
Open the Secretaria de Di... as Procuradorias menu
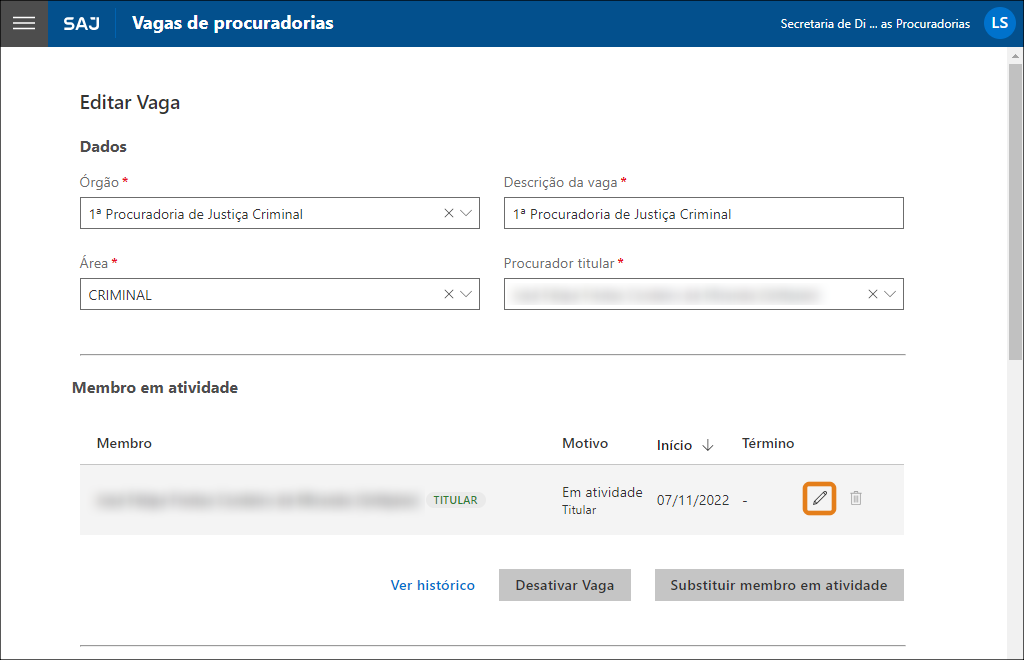point(874,24)
